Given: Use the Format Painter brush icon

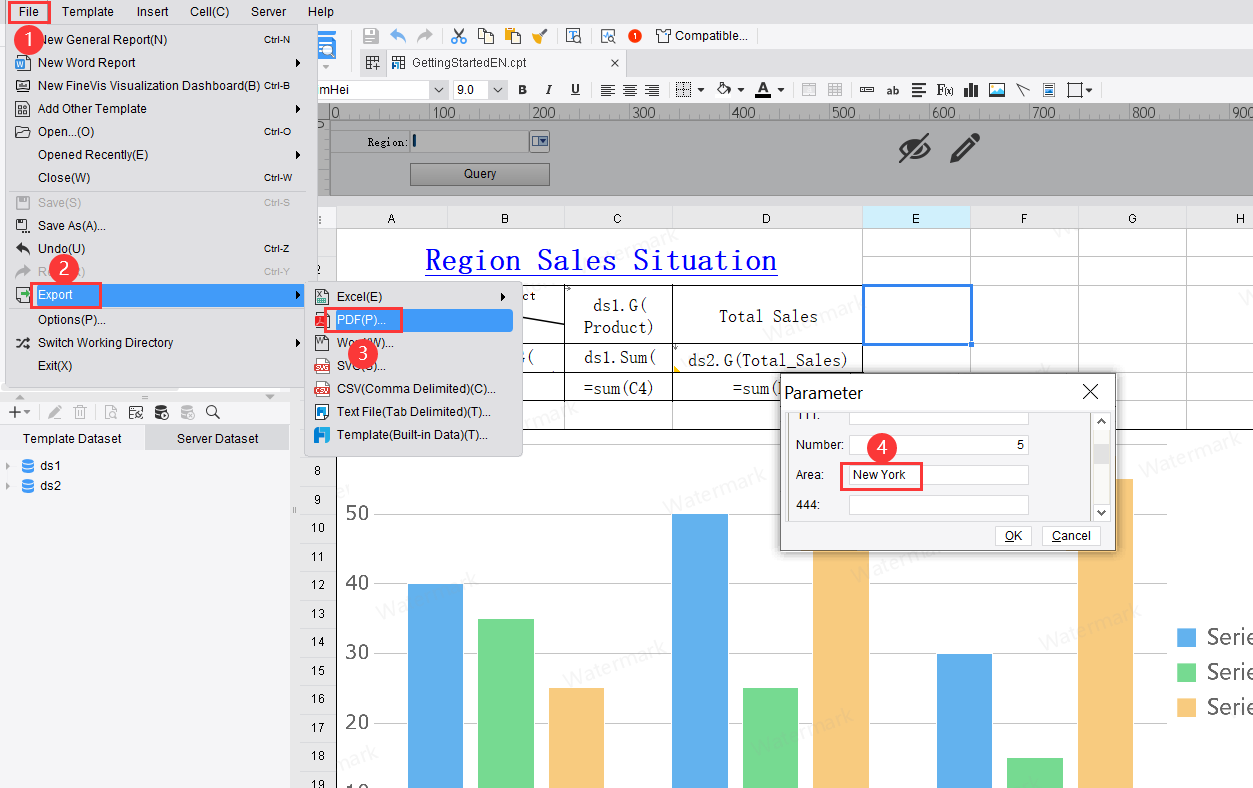Looking at the screenshot, I should (x=540, y=35).
